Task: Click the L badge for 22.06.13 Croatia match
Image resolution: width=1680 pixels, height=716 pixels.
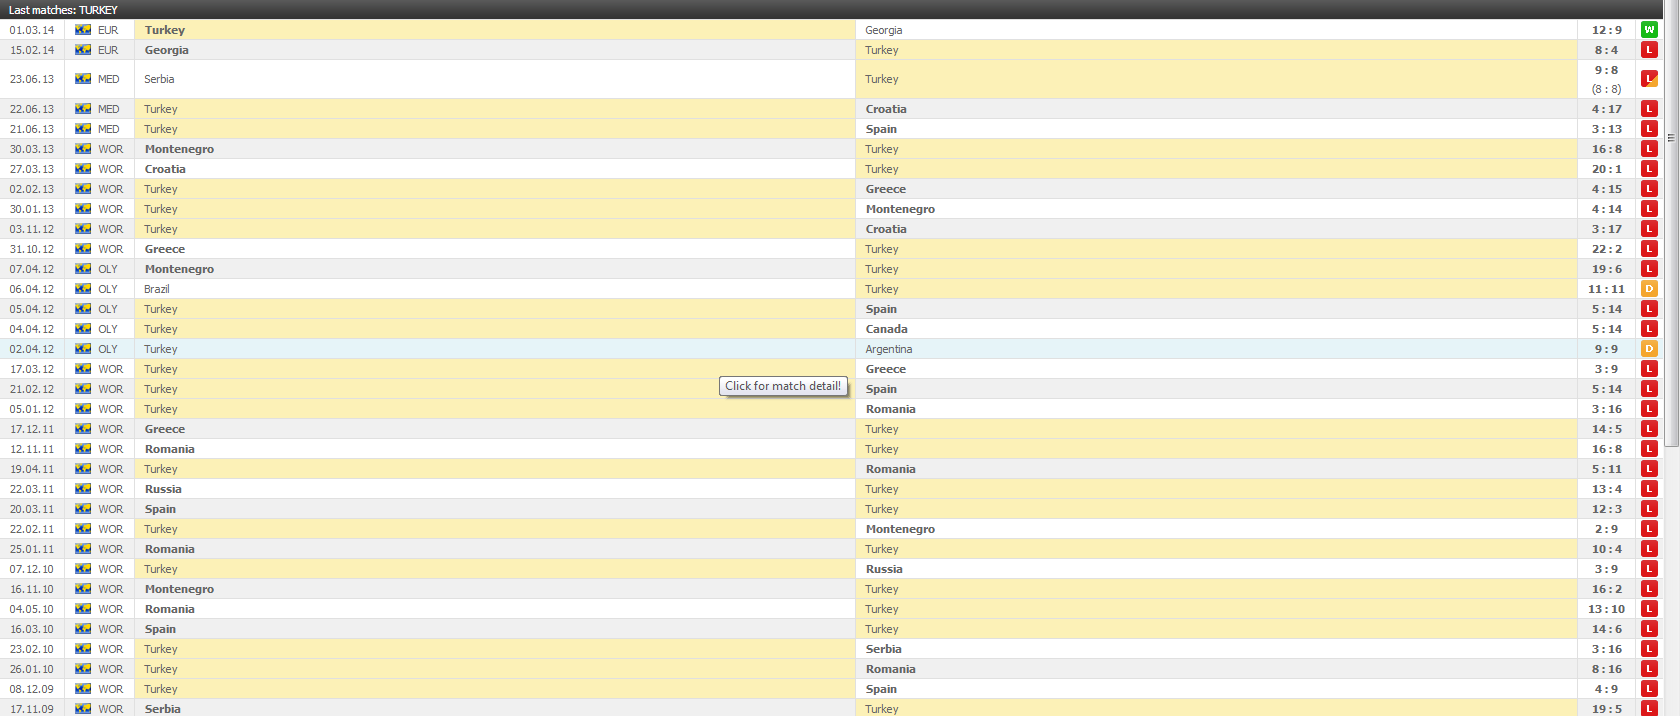Action: 1649,109
